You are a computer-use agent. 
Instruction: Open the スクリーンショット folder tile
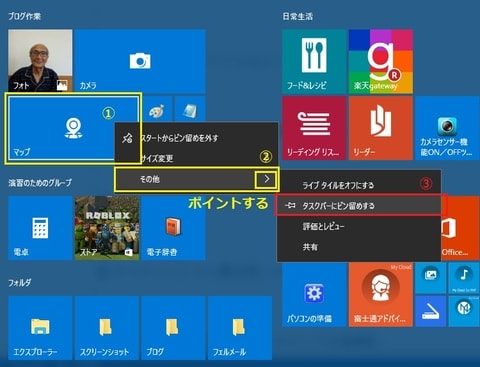pos(107,328)
